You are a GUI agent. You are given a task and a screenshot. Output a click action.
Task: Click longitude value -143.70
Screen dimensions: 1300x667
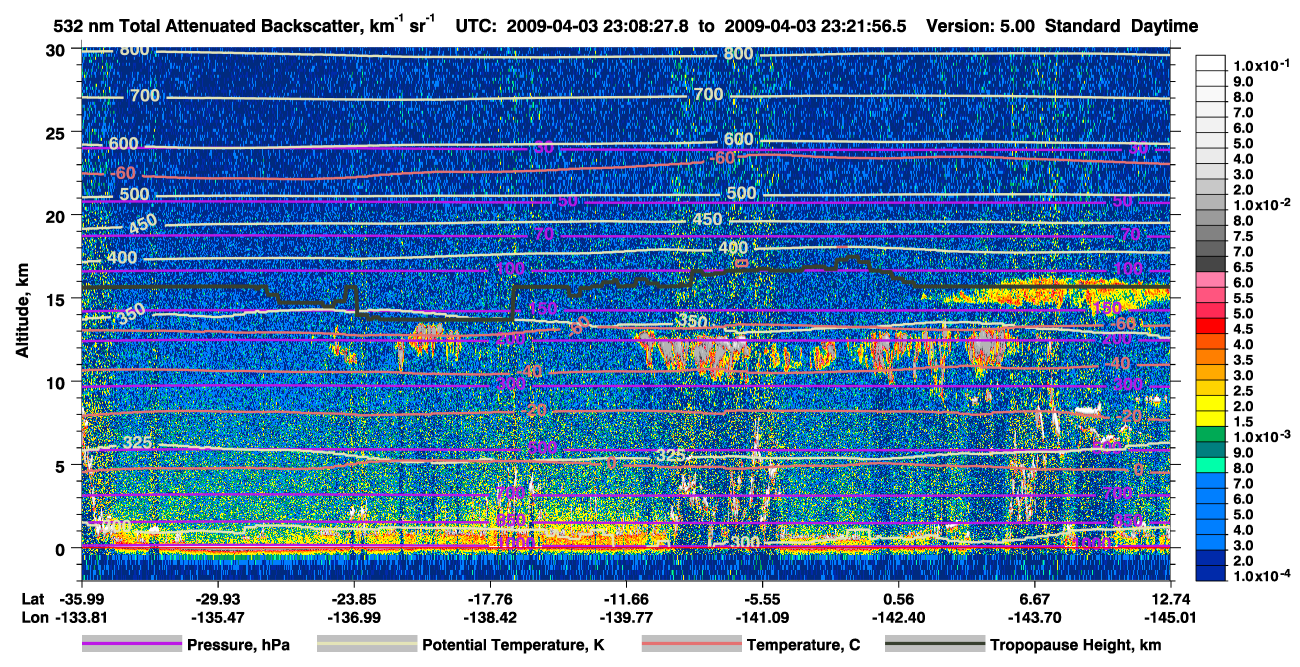click(1034, 617)
